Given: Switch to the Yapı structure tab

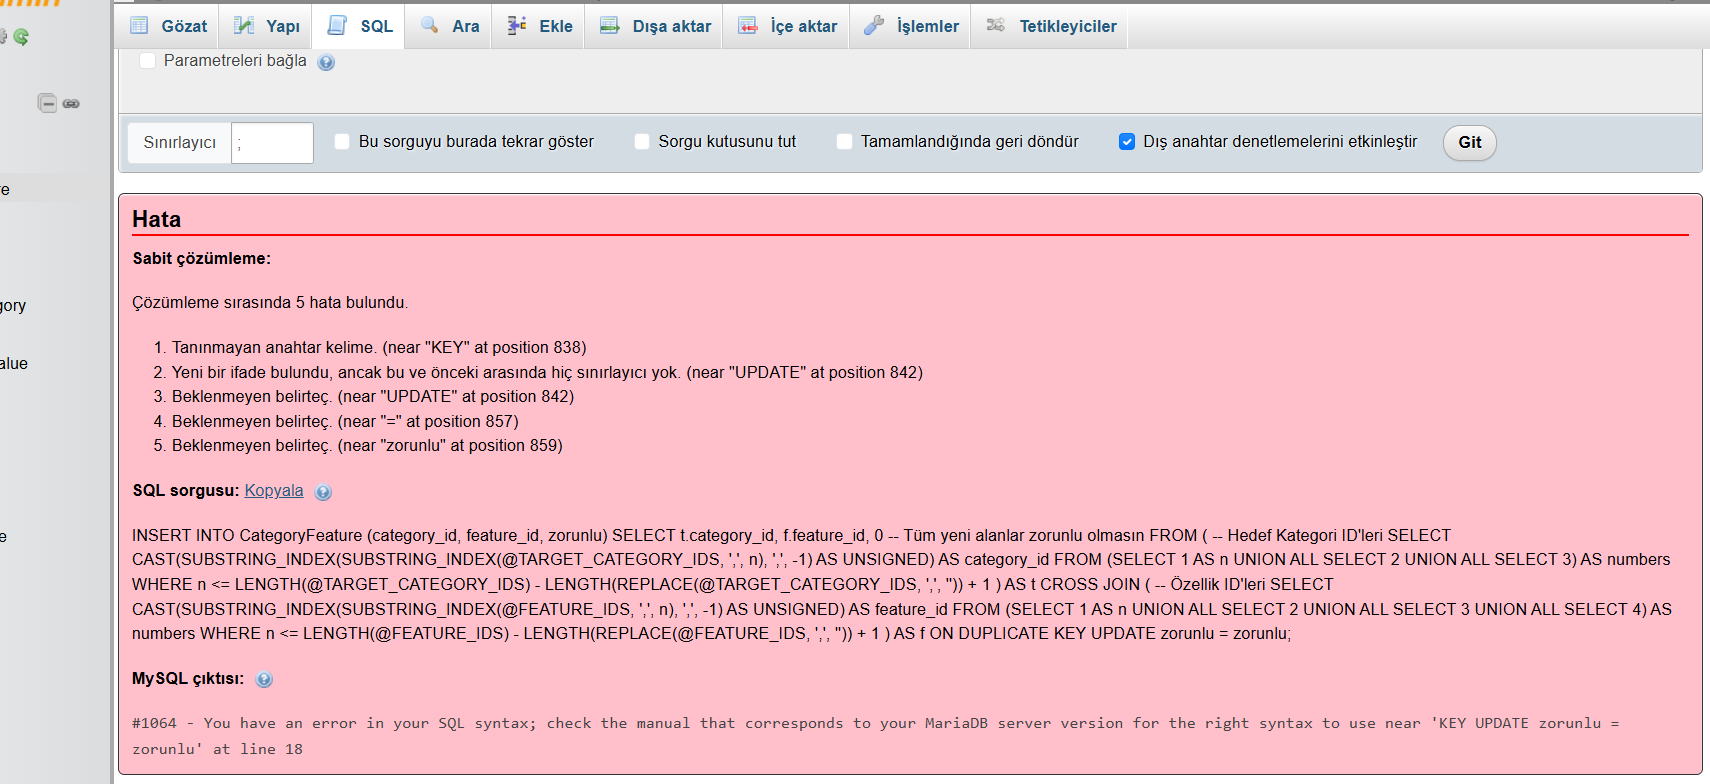Looking at the screenshot, I should 267,26.
